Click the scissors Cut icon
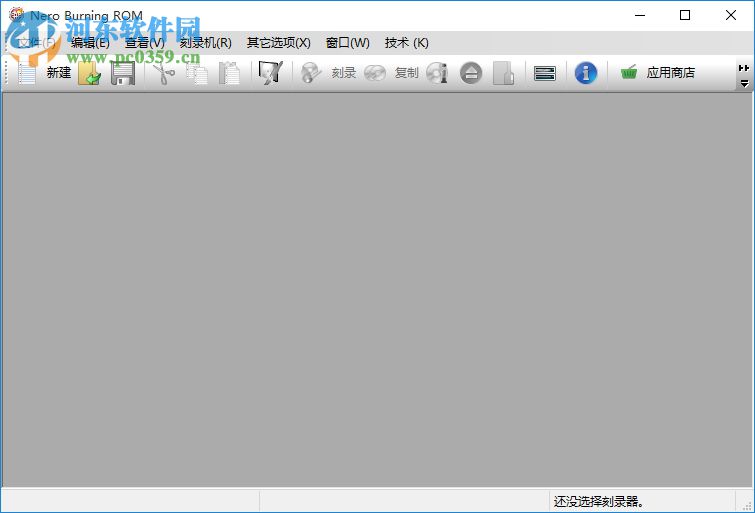 [x=164, y=73]
